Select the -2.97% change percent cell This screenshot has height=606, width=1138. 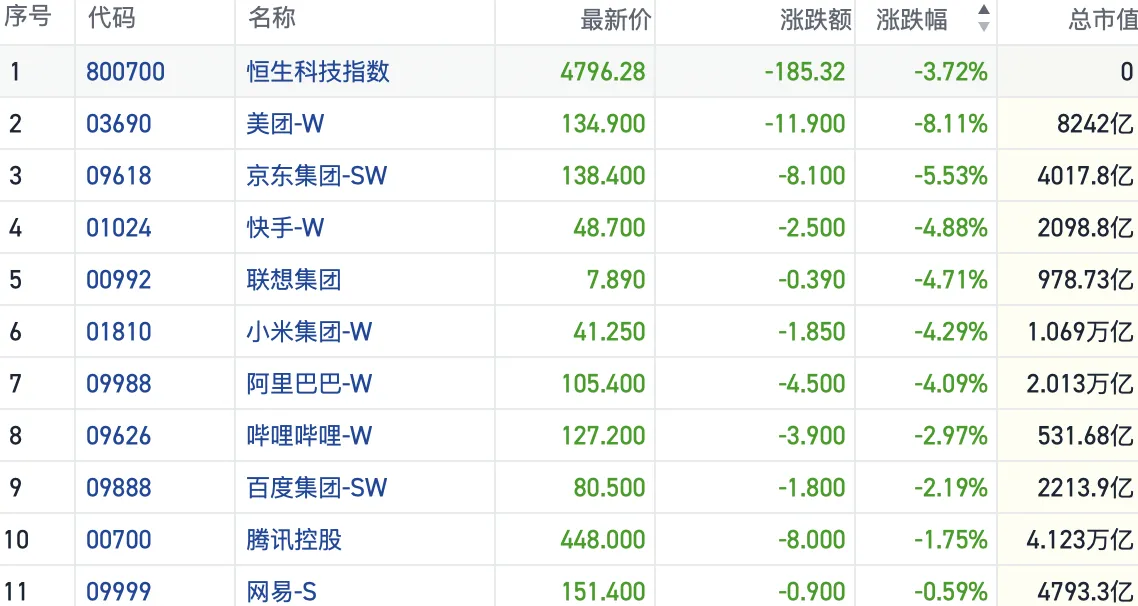pyautogui.click(x=951, y=436)
